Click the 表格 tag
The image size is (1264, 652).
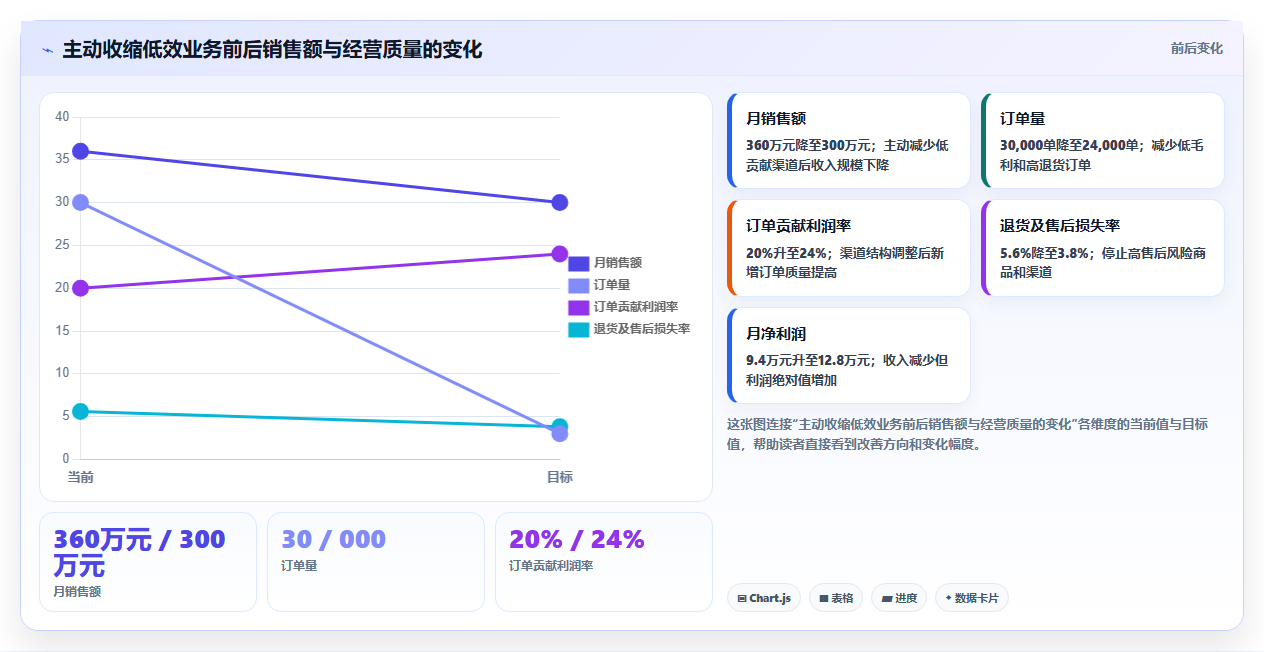836,598
